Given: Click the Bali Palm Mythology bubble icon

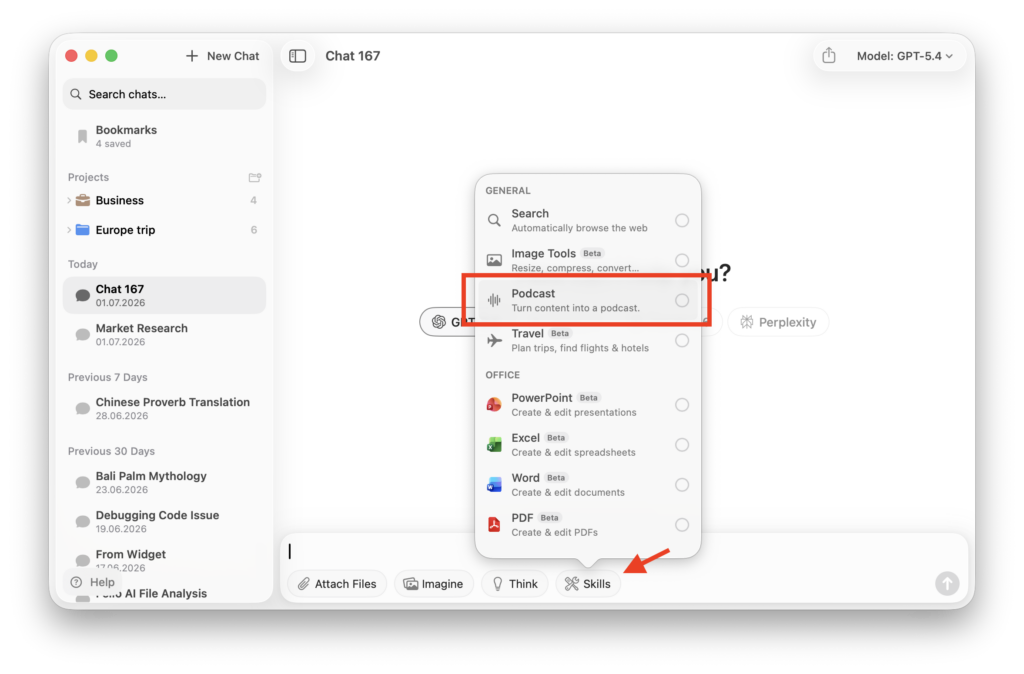Looking at the screenshot, I should coord(82,482).
